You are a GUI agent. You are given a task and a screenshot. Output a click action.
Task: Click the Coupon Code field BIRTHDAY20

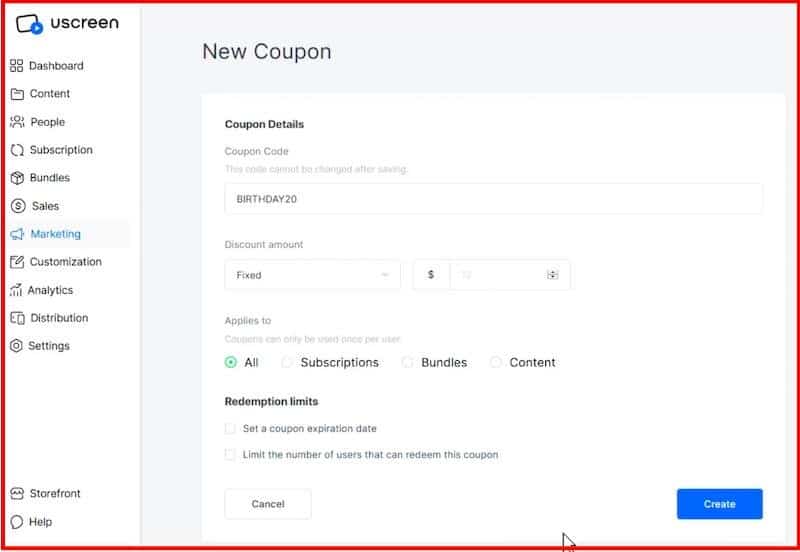pyautogui.click(x=493, y=199)
